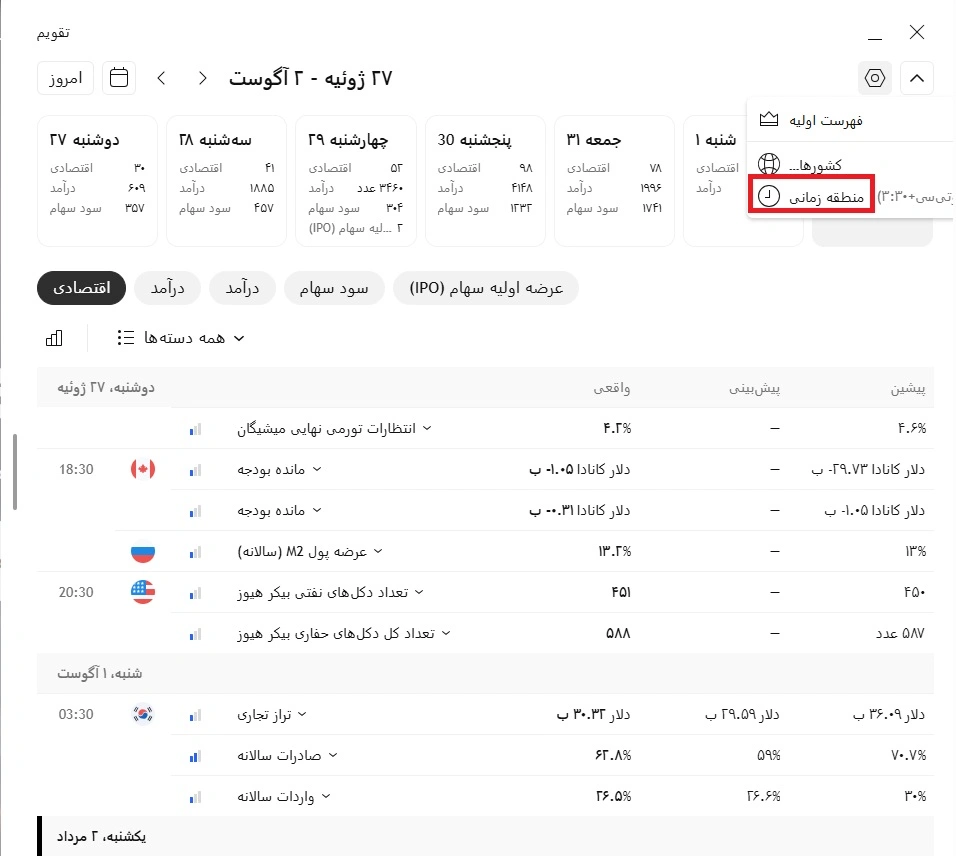The image size is (956, 856).
Task: Collapse the day summary cards chevron
Action: [916, 78]
